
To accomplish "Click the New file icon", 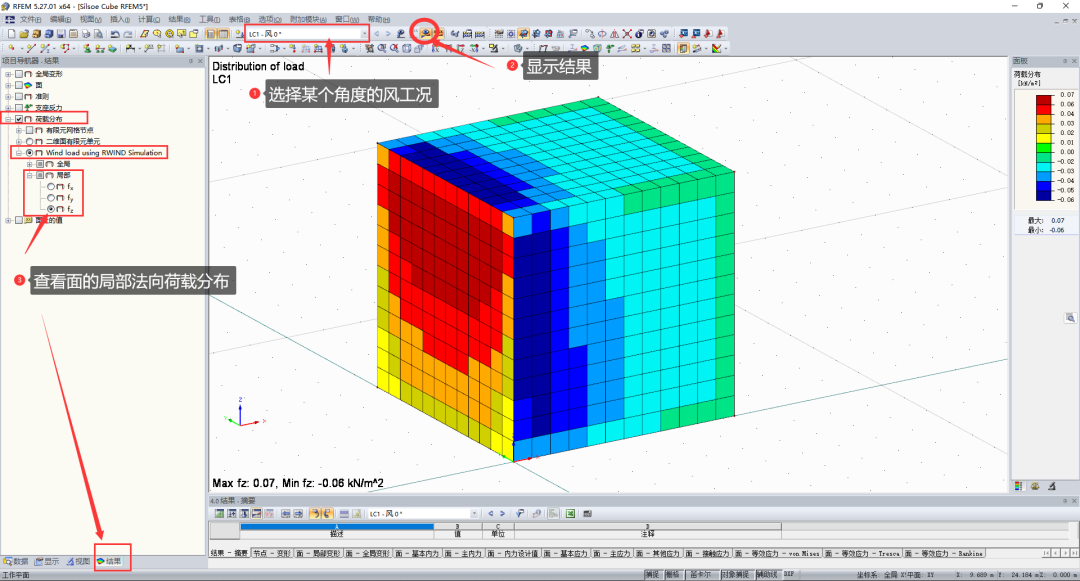I will point(12,34).
